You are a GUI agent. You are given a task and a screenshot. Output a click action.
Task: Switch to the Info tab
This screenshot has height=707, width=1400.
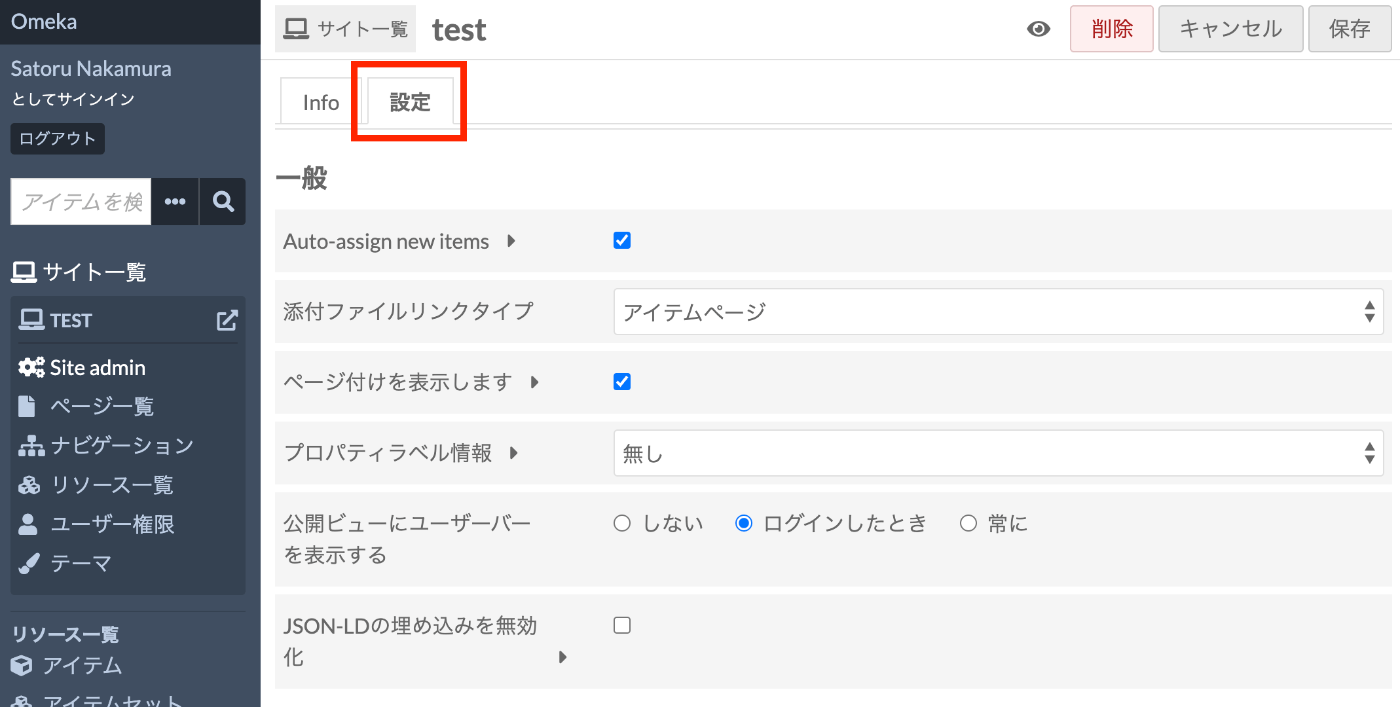point(321,102)
